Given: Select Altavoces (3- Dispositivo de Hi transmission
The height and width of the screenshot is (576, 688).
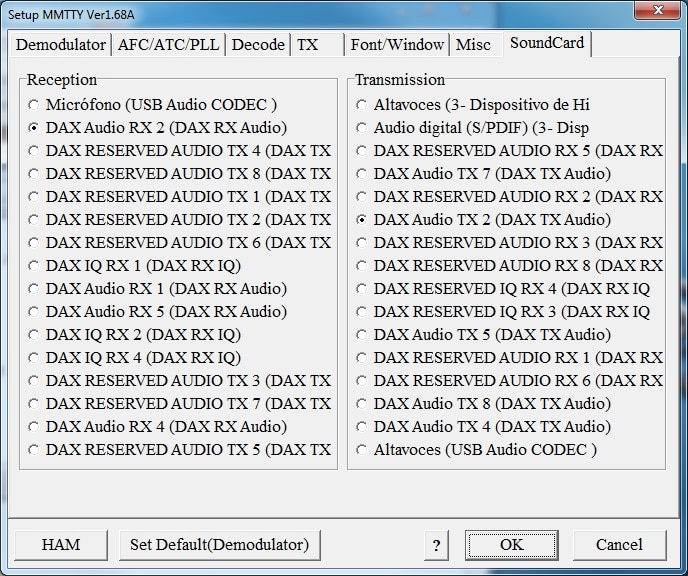Looking at the screenshot, I should [473, 105].
